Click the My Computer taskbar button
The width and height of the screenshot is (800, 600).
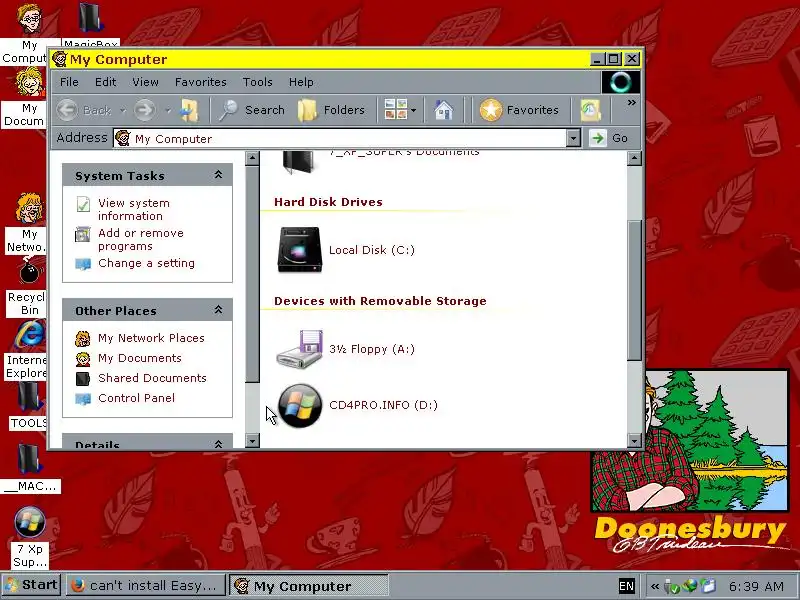309,585
